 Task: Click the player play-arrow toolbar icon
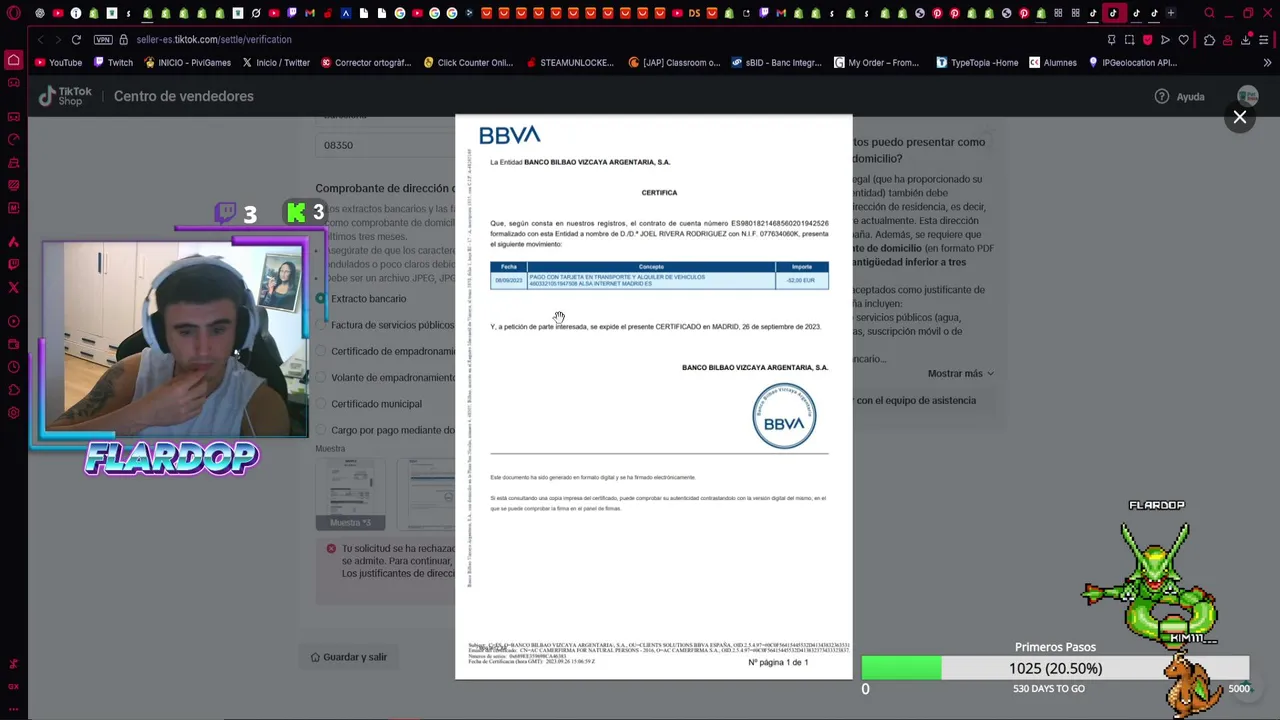click(1165, 40)
